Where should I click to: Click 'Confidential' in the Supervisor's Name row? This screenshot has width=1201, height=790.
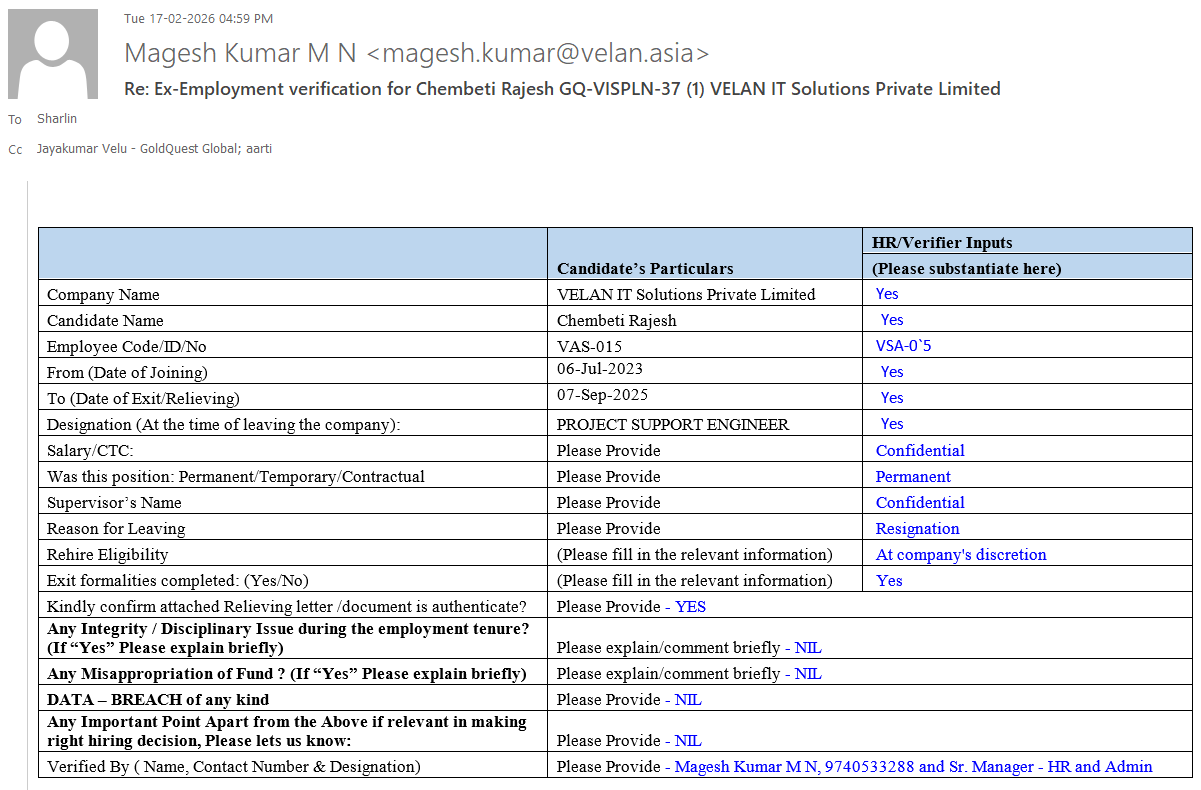tap(920, 502)
